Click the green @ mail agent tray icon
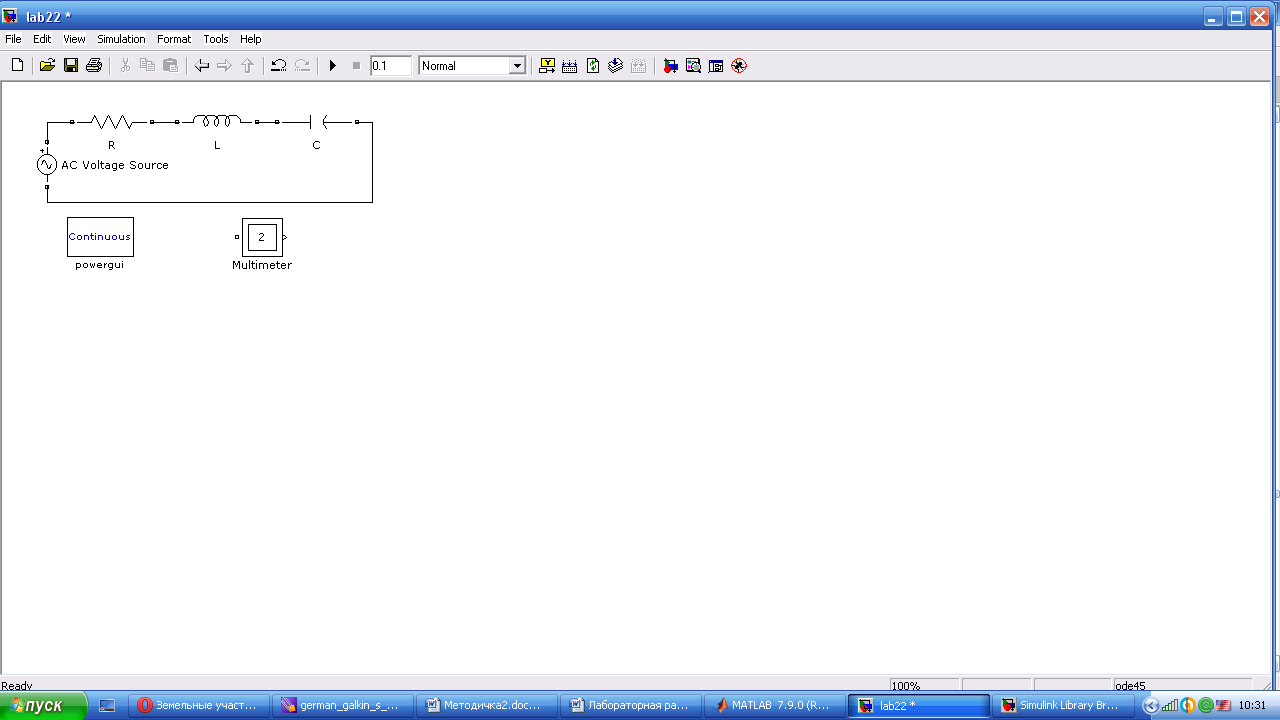Viewport: 1280px width, 720px height. pos(1206,705)
